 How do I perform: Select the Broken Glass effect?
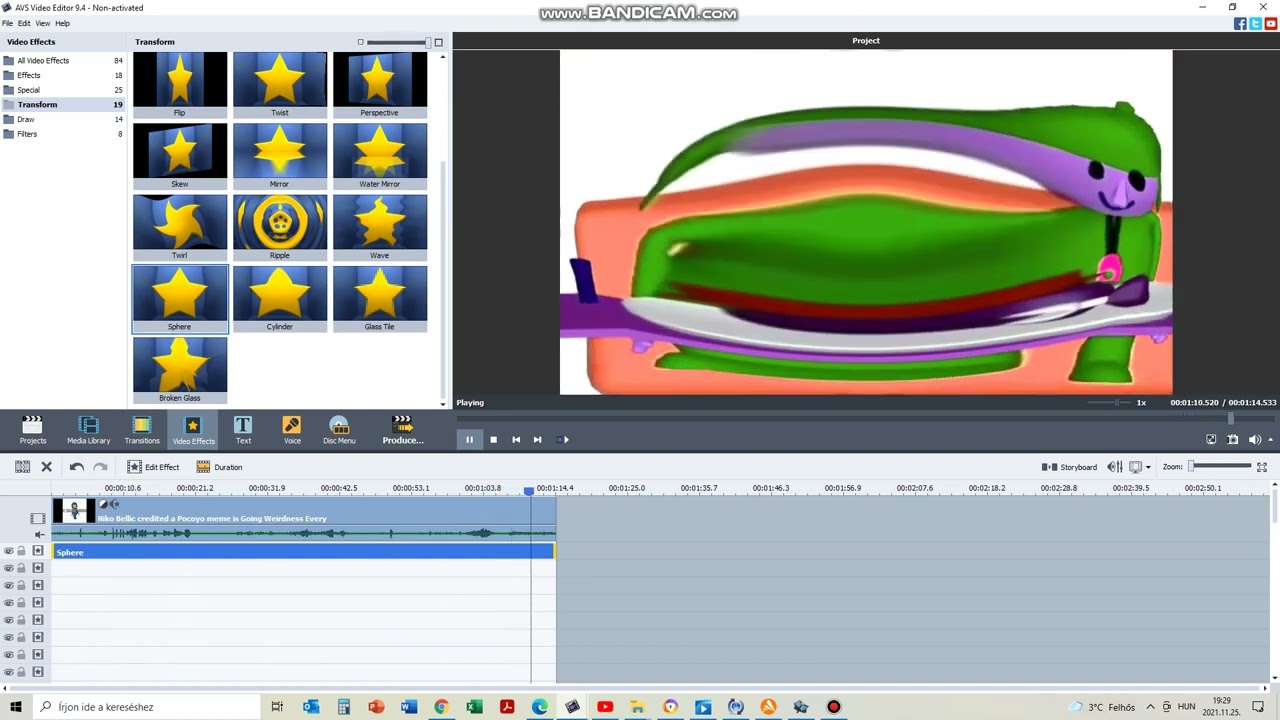180,370
